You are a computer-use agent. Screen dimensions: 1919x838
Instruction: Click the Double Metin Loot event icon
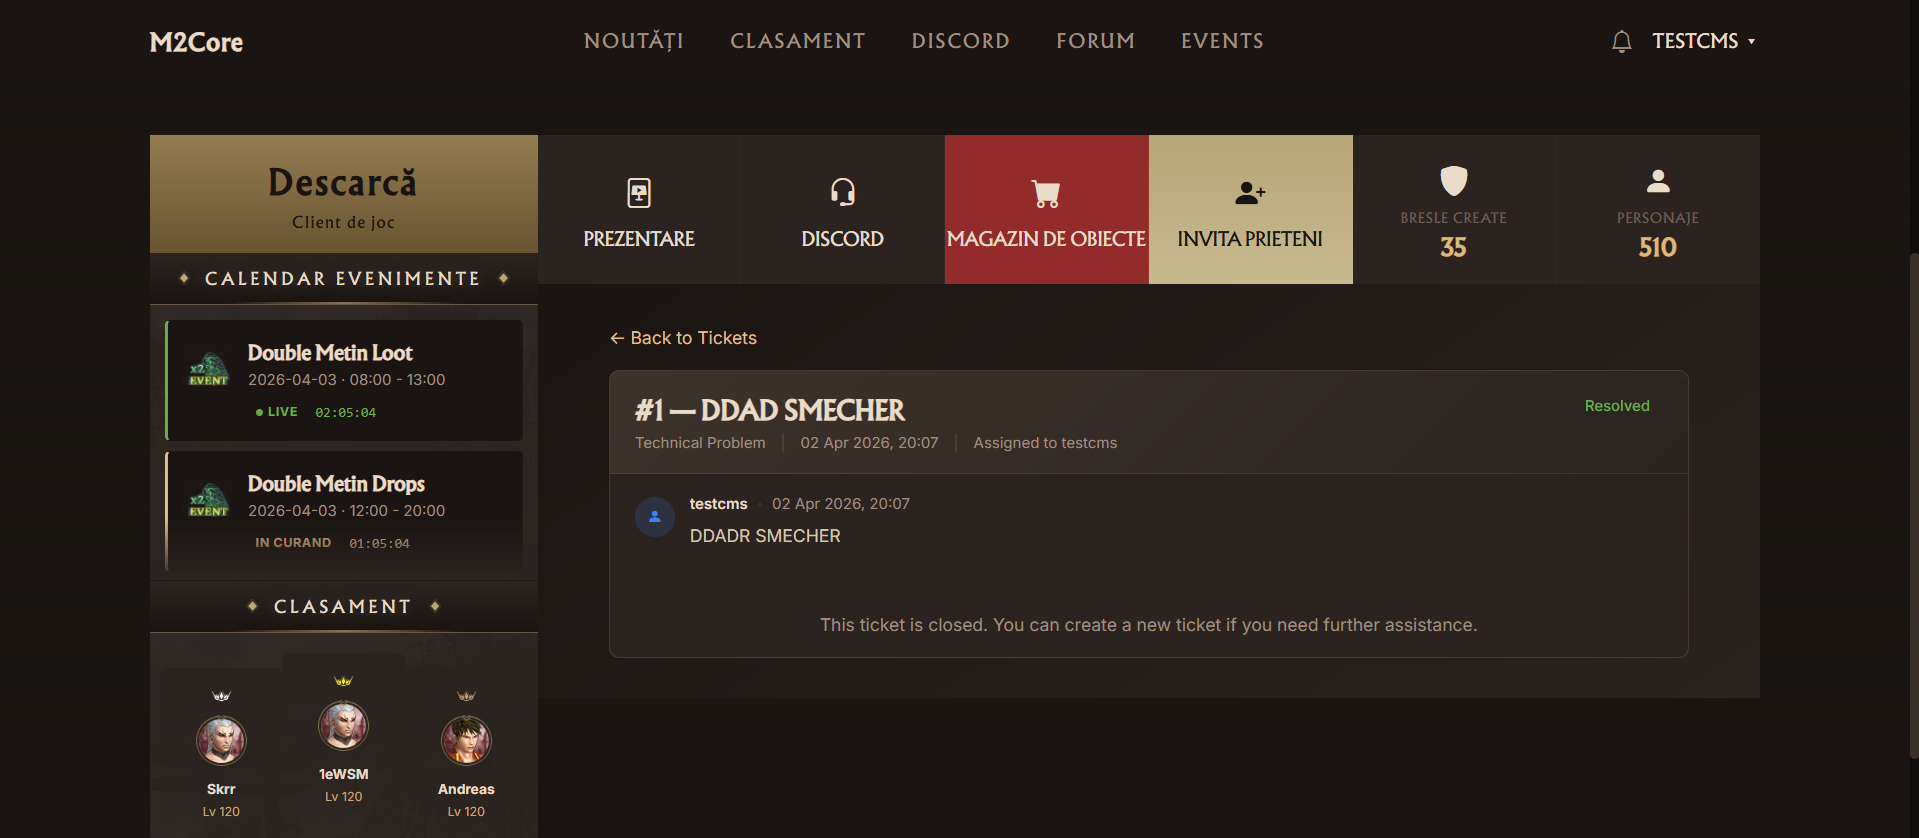[x=209, y=369]
